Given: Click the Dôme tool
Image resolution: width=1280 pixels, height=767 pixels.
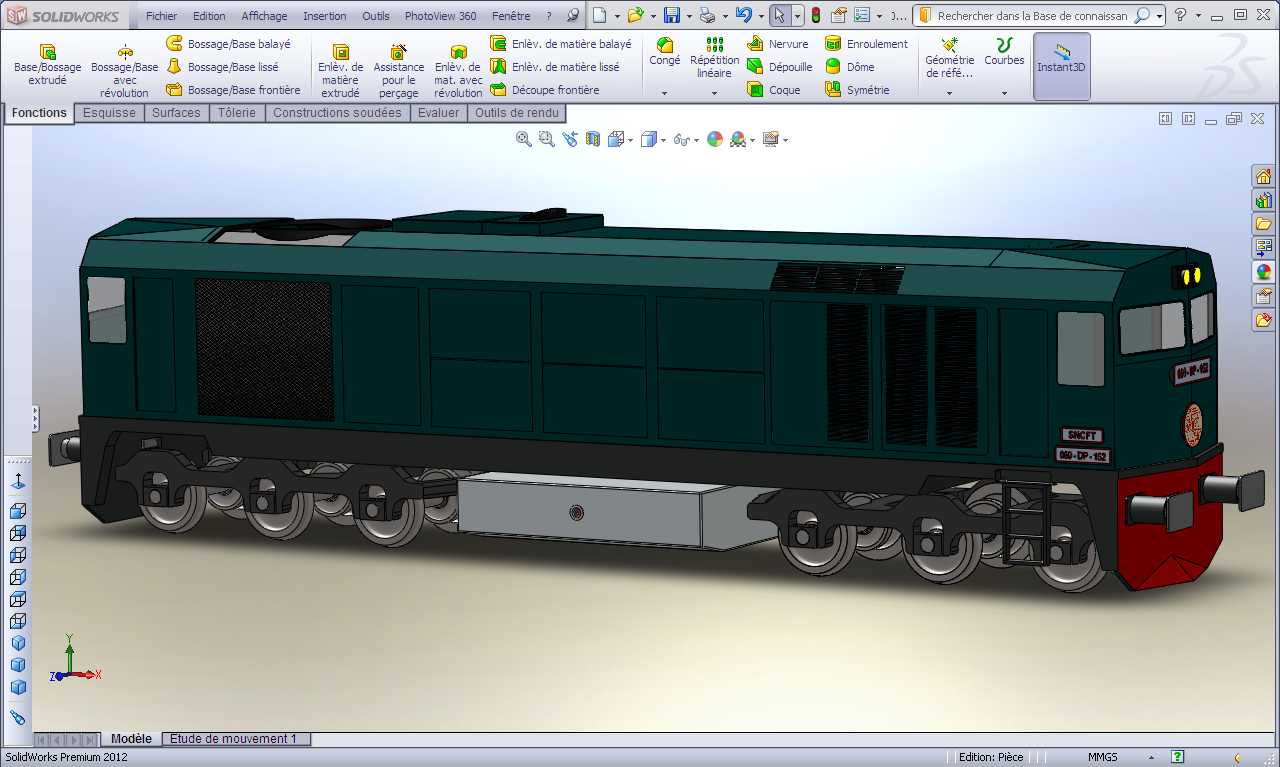Looking at the screenshot, I should point(850,67).
